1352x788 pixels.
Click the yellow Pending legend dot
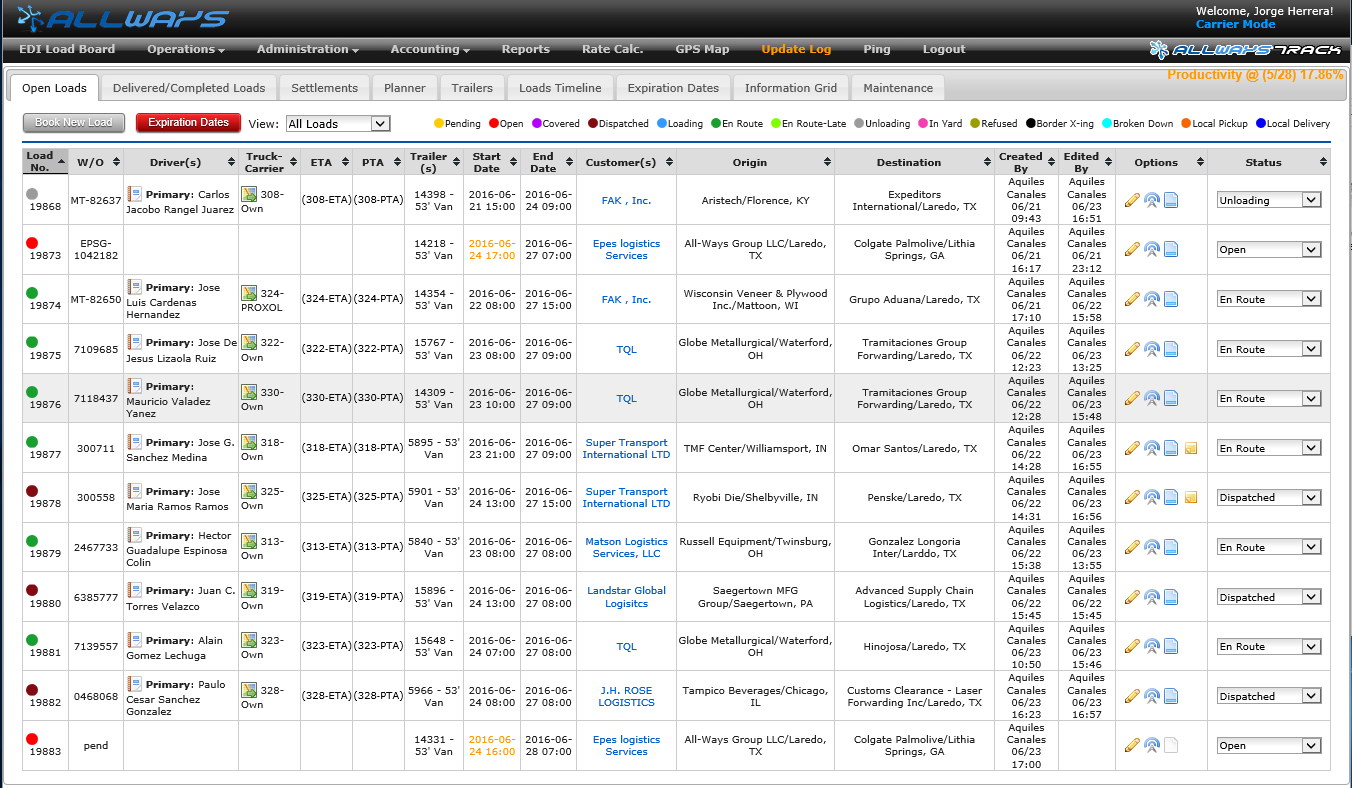coord(439,124)
